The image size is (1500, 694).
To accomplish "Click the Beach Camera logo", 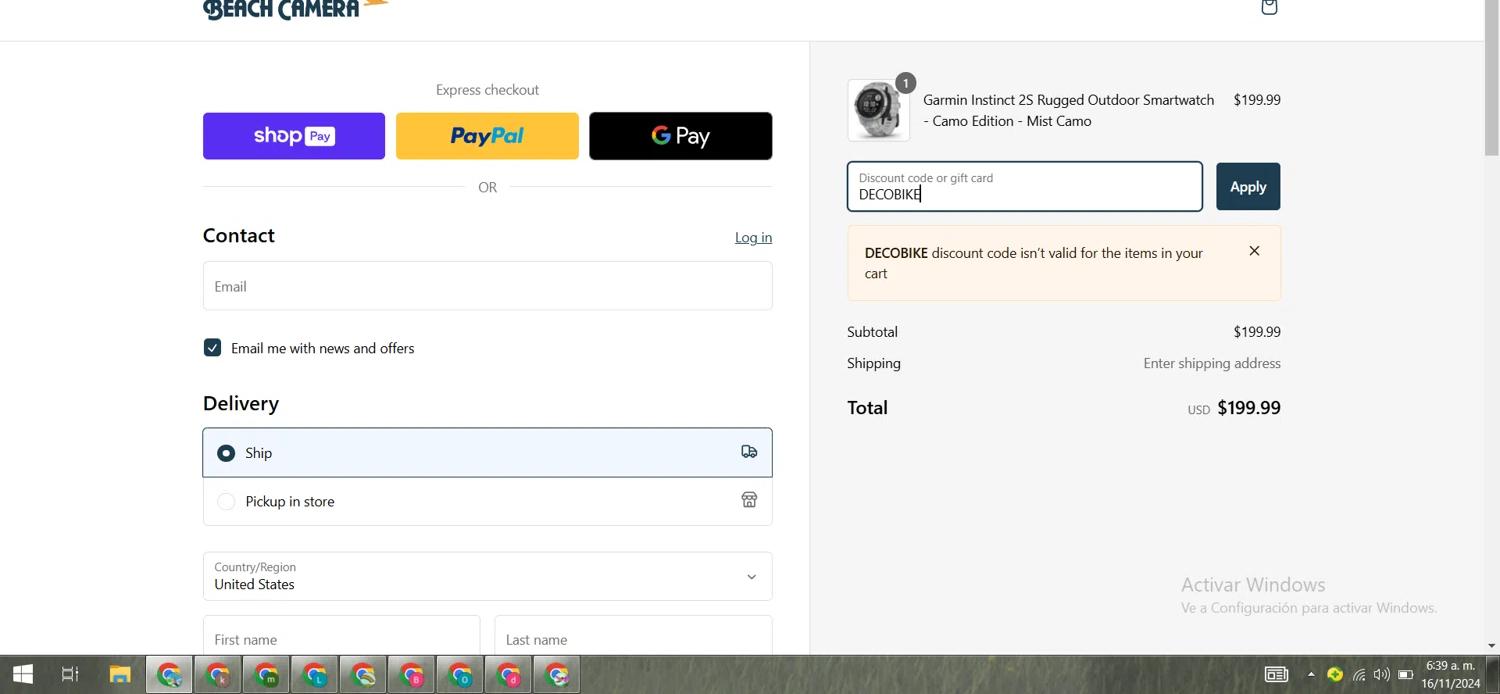I will coord(295,9).
